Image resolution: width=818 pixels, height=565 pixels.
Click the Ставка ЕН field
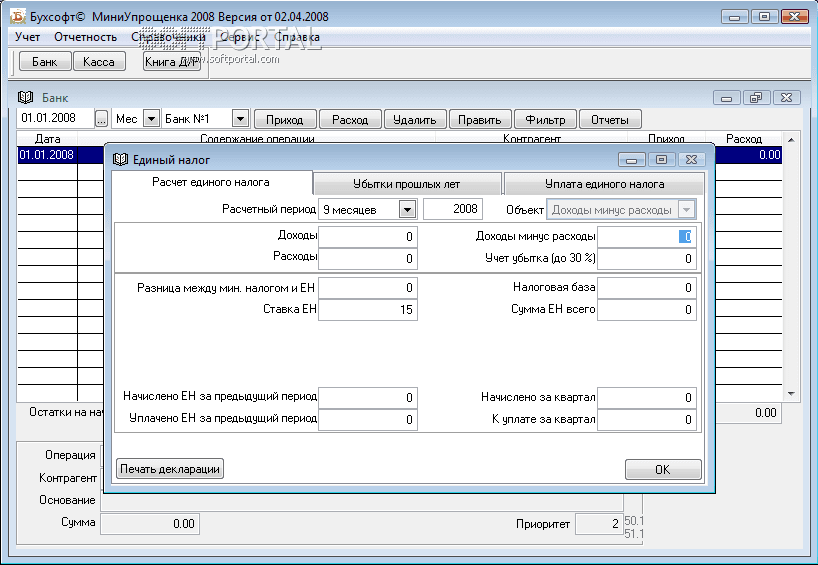point(368,310)
